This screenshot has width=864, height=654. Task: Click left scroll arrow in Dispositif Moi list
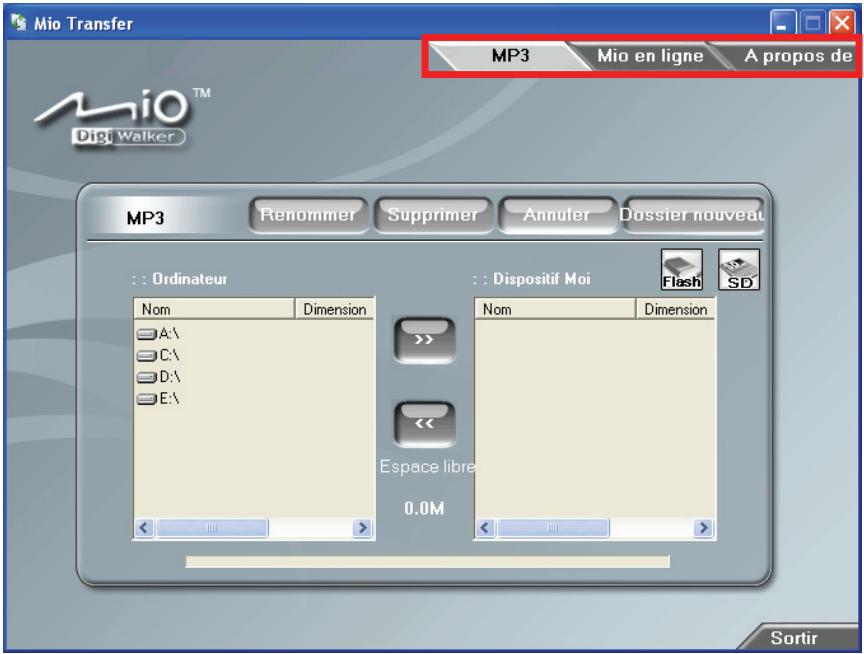[x=485, y=528]
